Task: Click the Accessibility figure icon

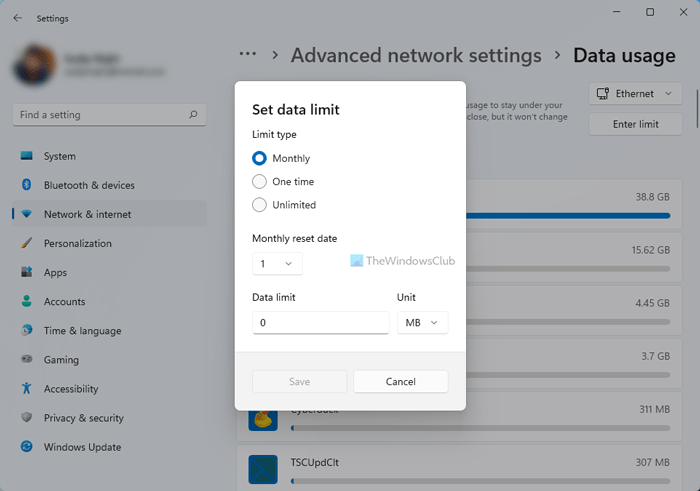Action: [26, 389]
